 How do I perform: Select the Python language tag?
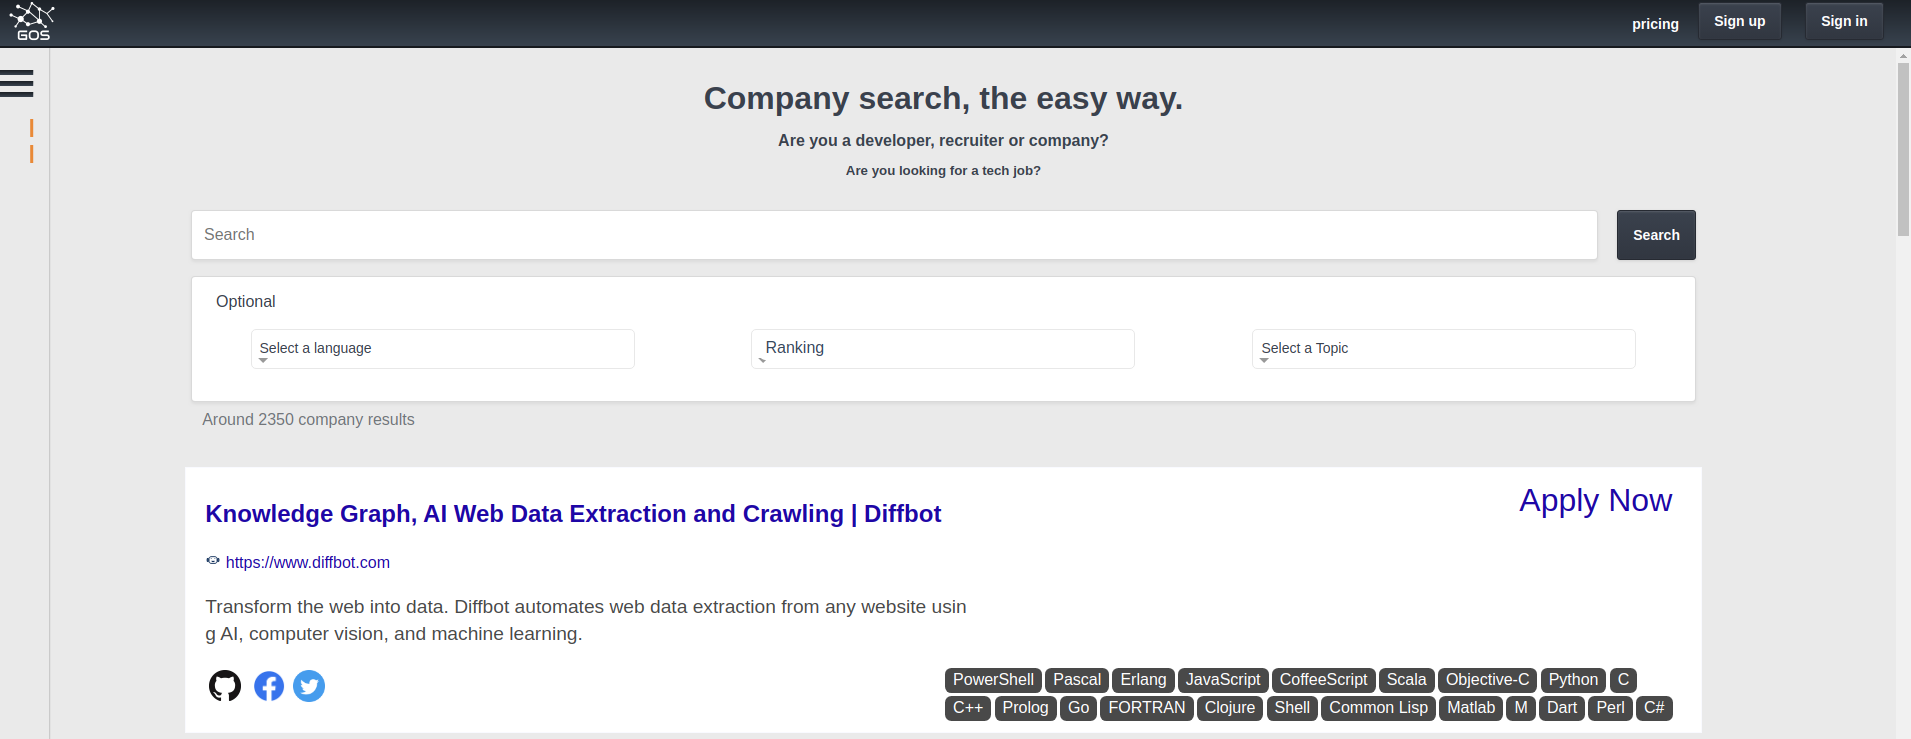[1573, 680]
